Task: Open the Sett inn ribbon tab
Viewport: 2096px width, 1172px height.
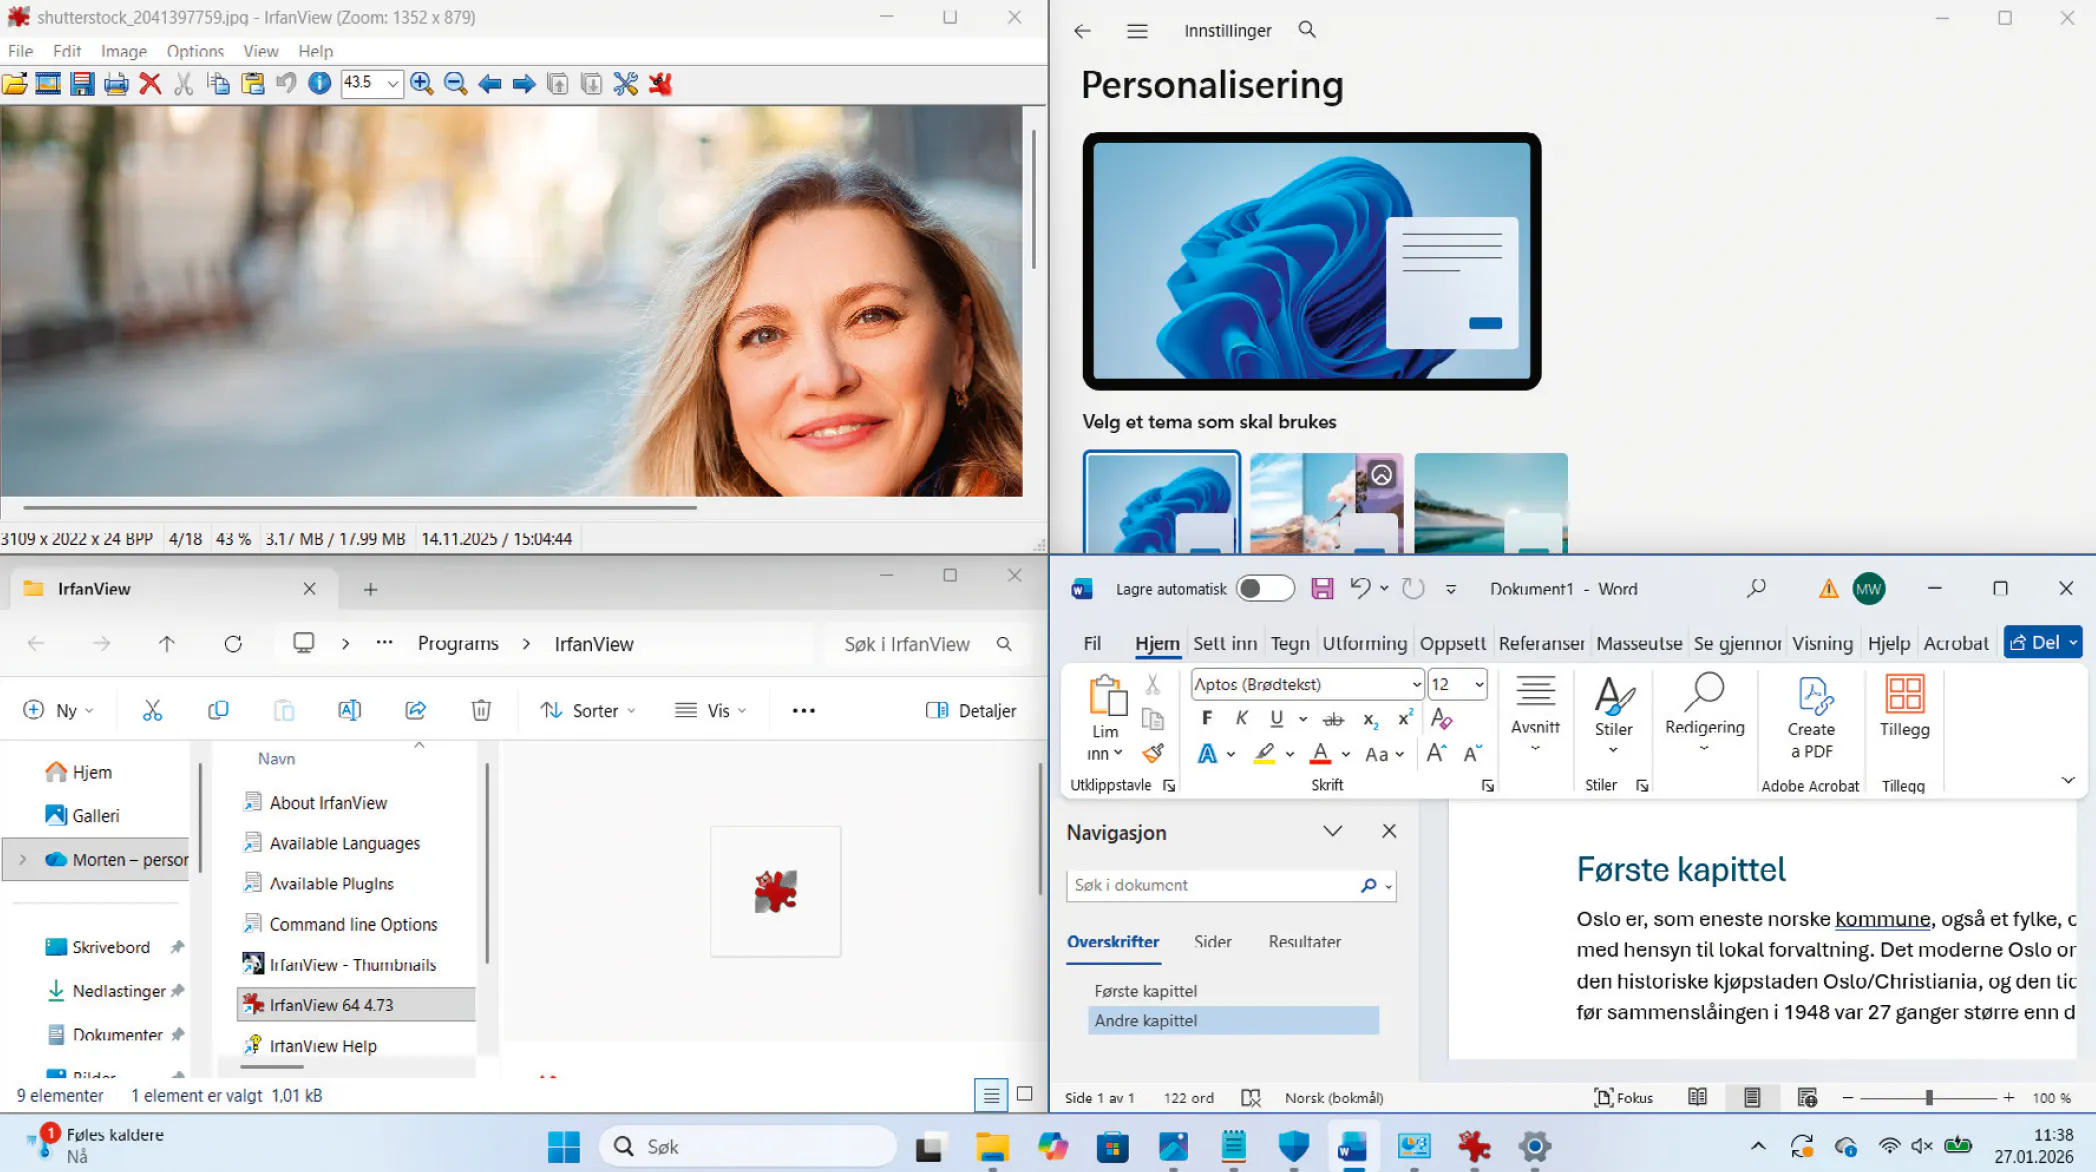Action: [x=1224, y=643]
